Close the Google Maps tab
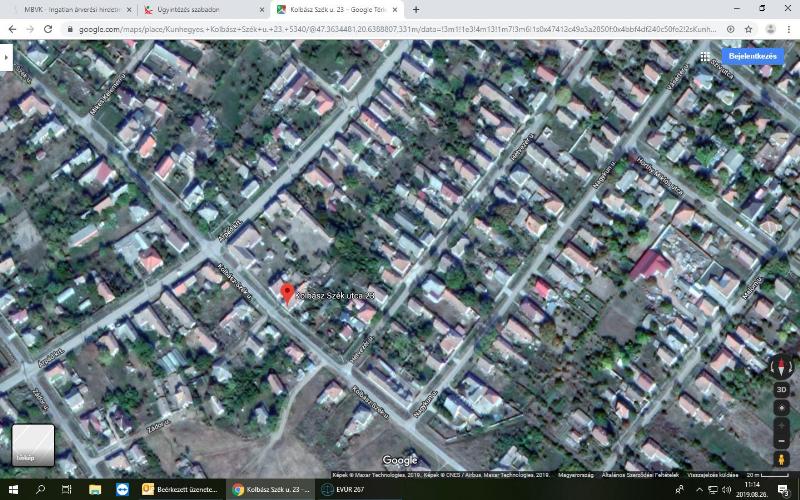 pos(395,10)
